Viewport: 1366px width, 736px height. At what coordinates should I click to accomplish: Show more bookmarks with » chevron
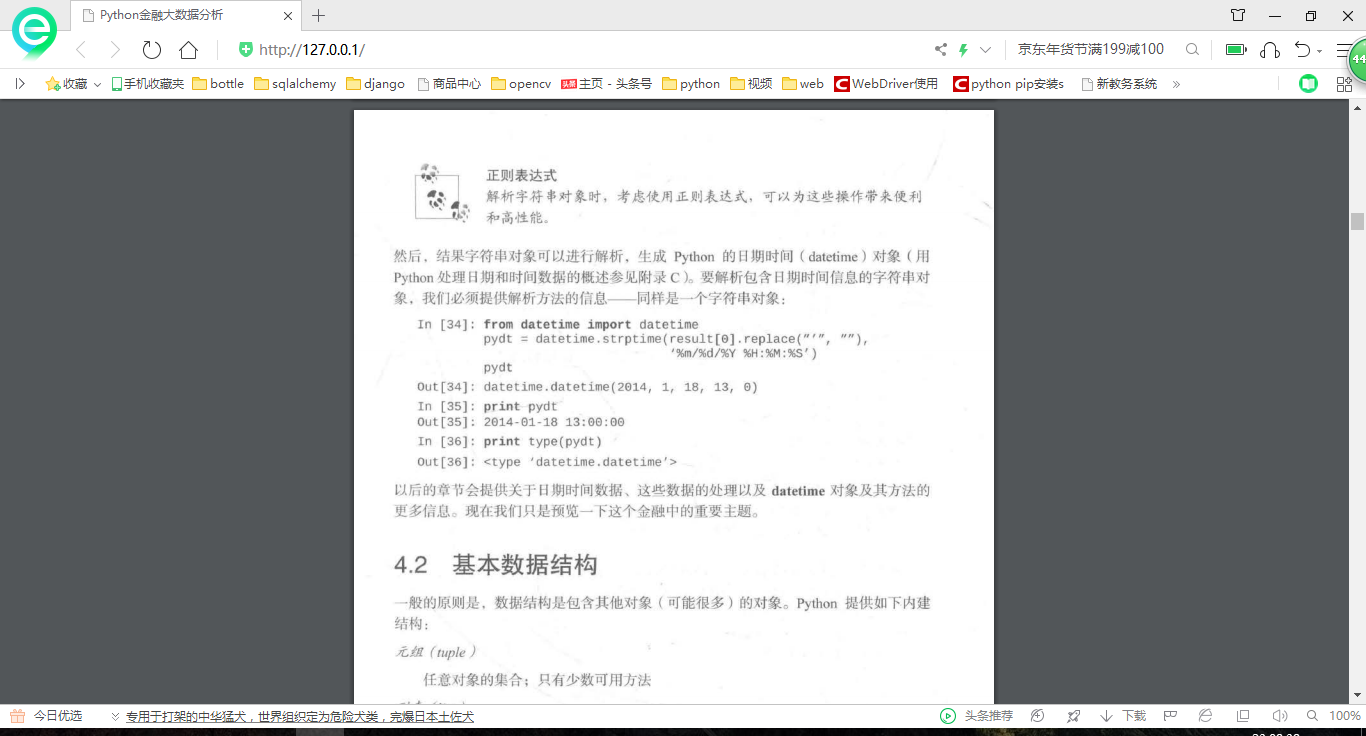pos(1176,84)
